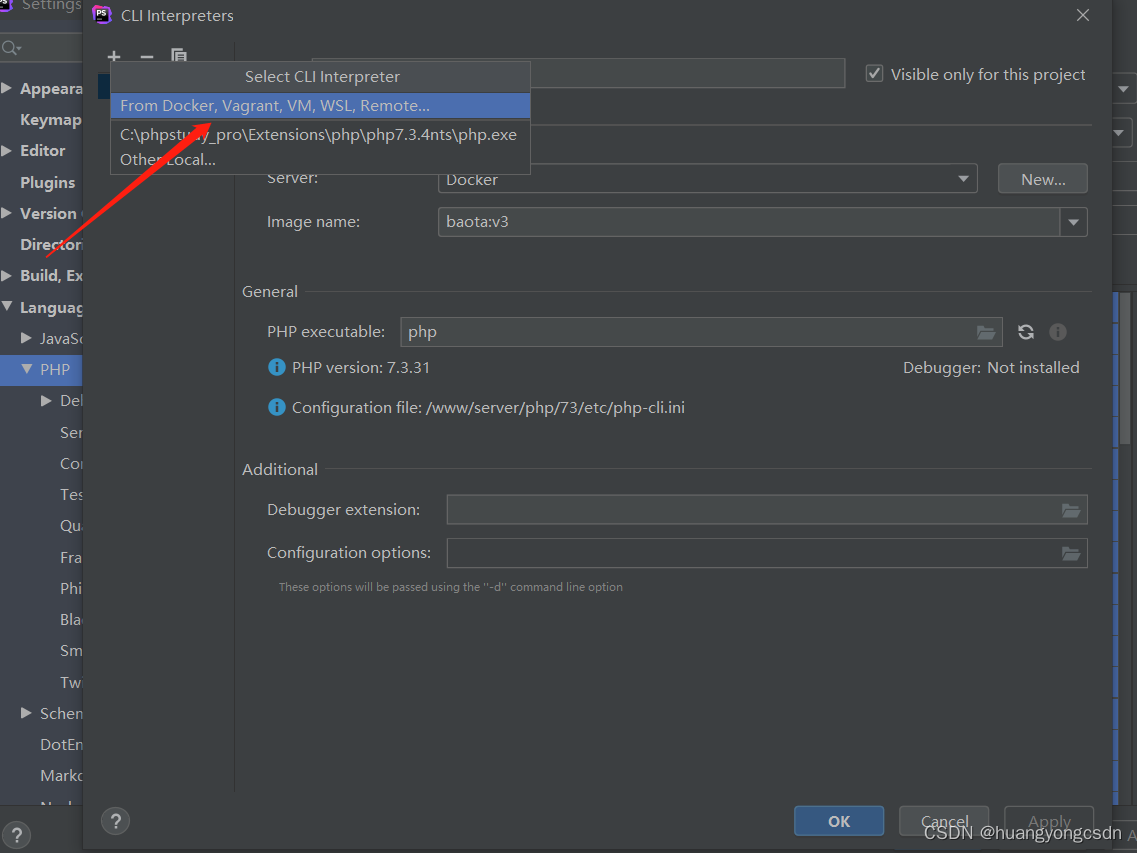Click the interpreter Name field at top

pos(687,73)
